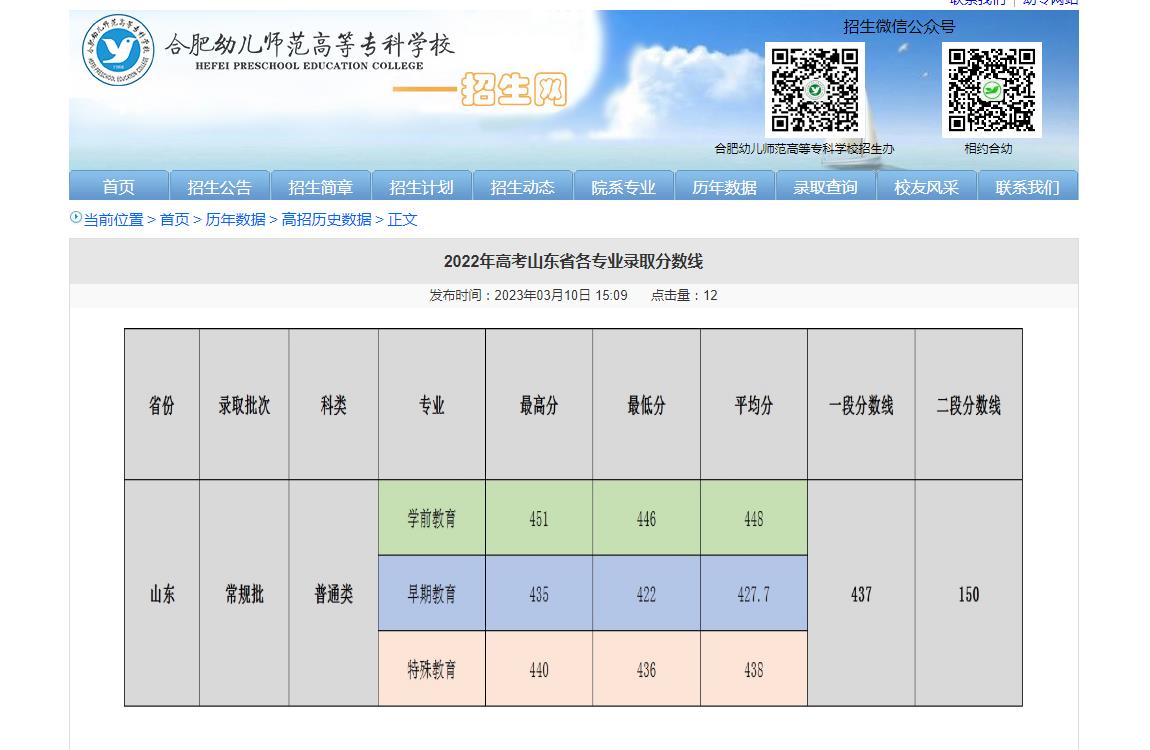Click the 招生网 banner title
This screenshot has height=750, width=1150.
click(x=514, y=89)
